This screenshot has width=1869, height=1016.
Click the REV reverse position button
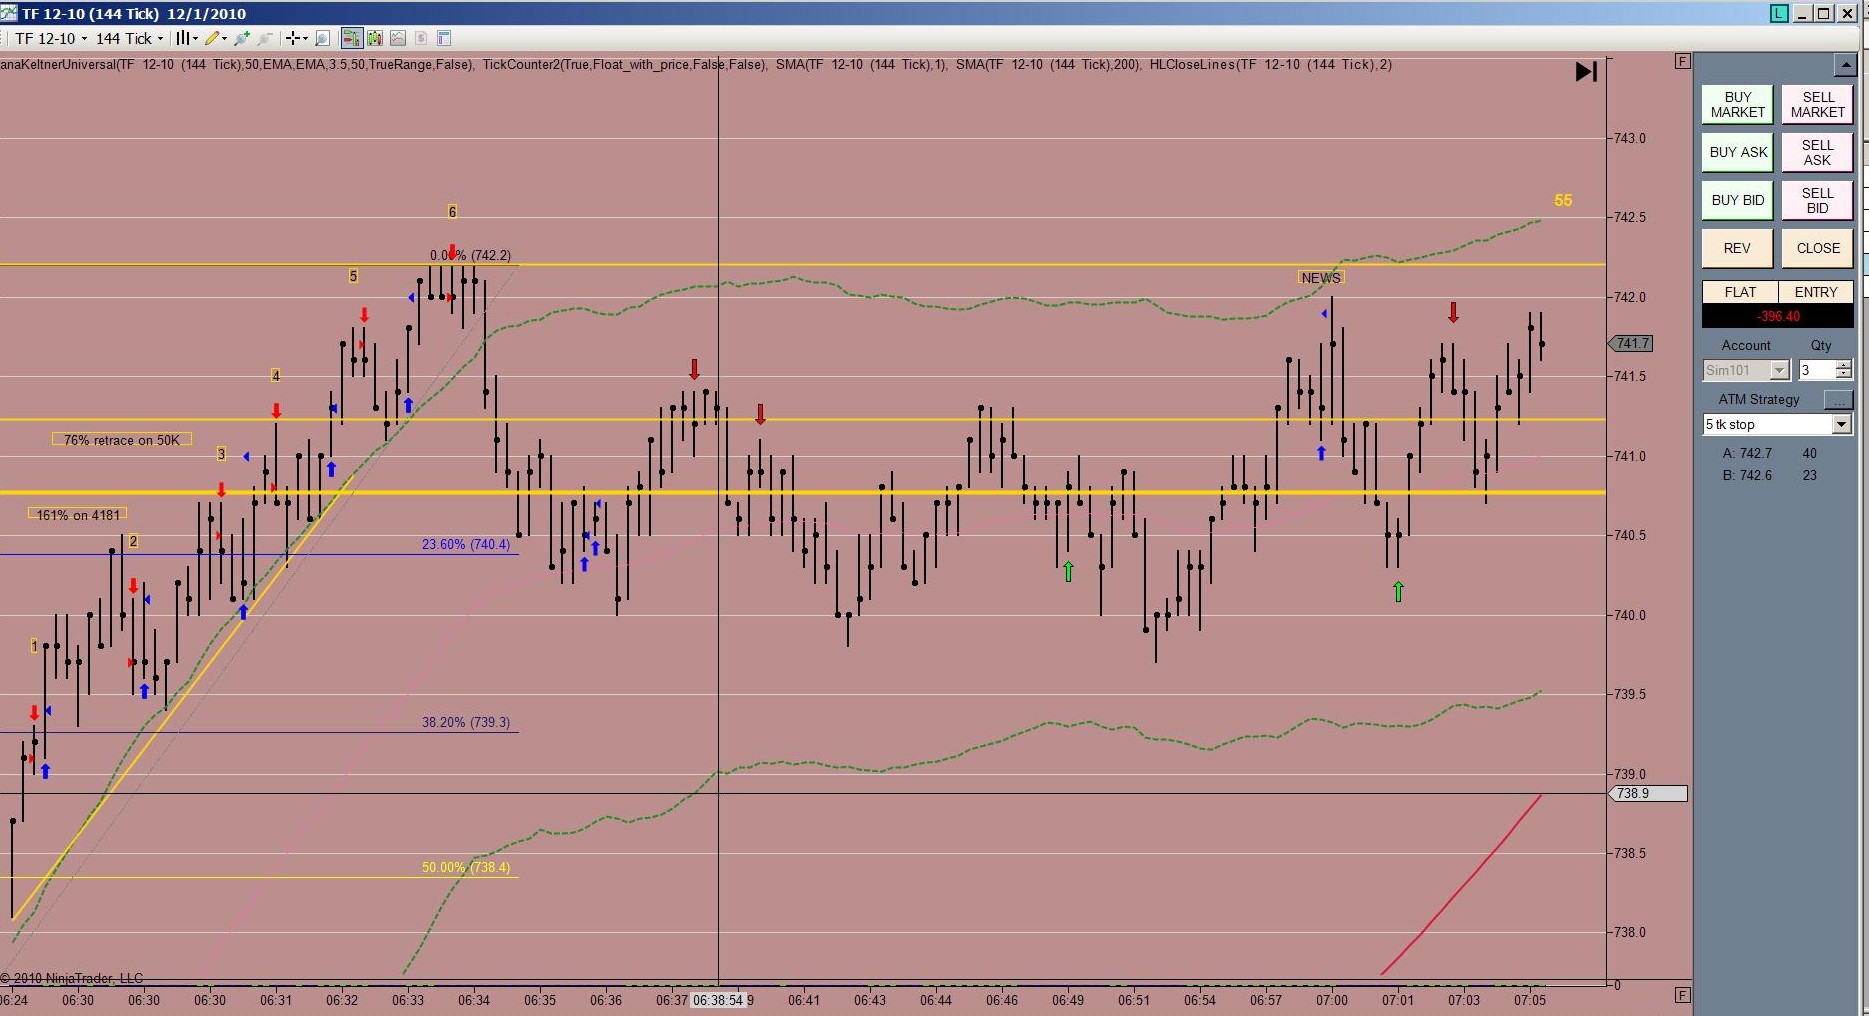(x=1738, y=248)
